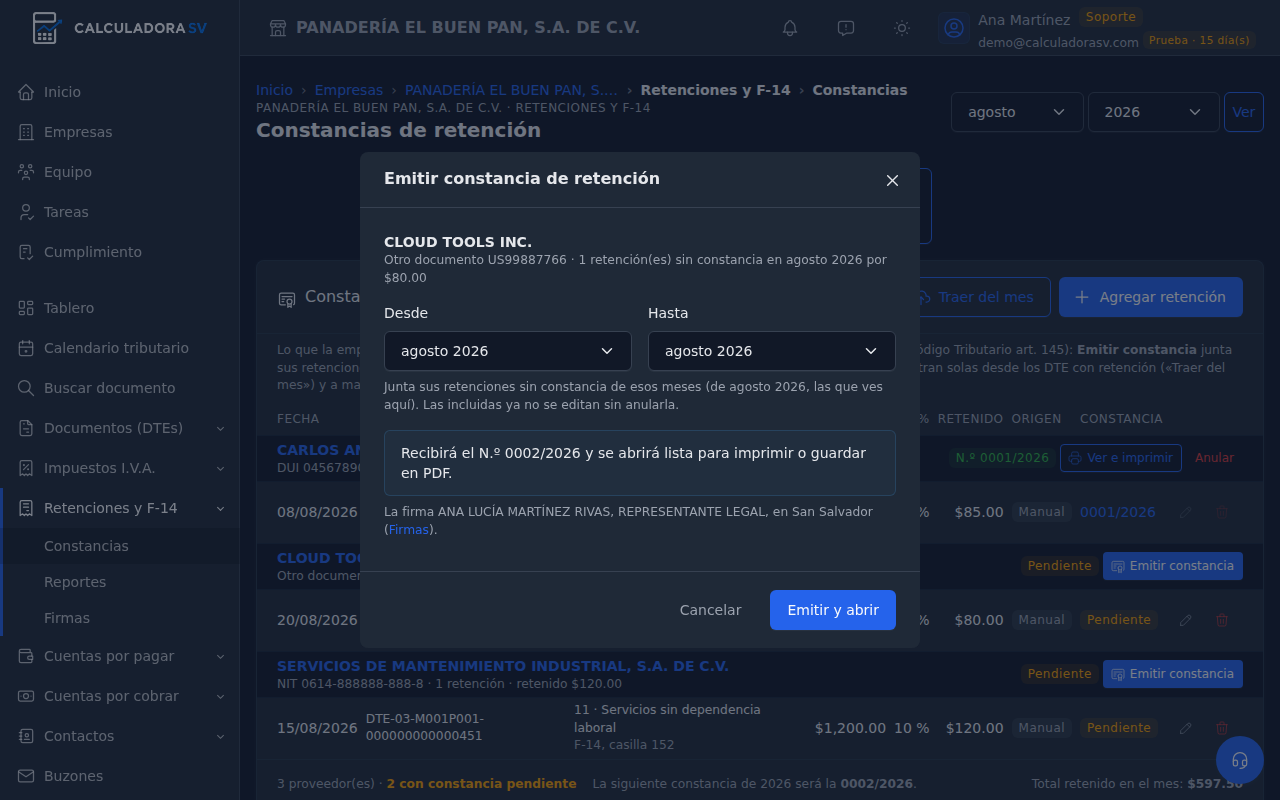Close the Emitir constancia dialog
1280x800 pixels.
892,180
